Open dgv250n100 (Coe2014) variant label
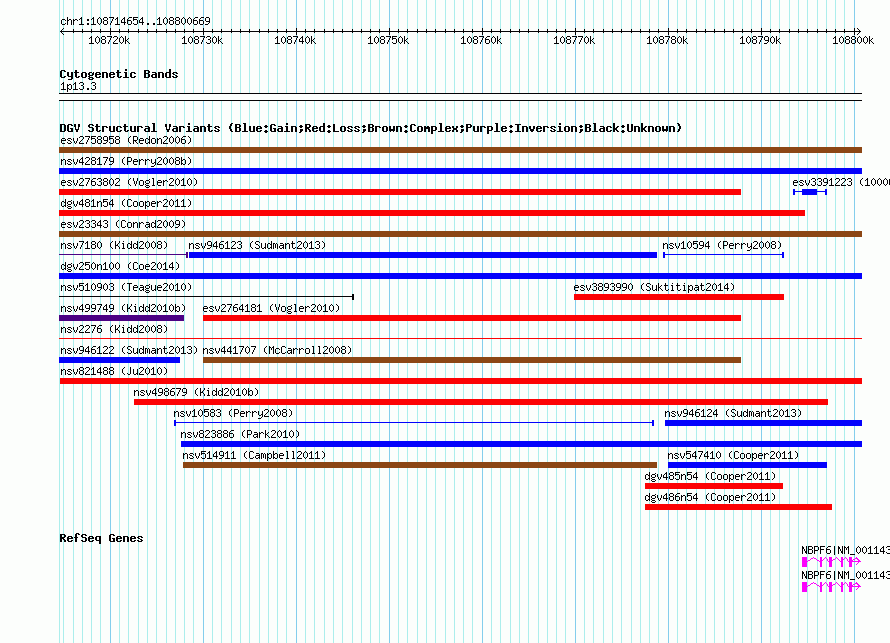This screenshot has width=890, height=643. [x=120, y=266]
